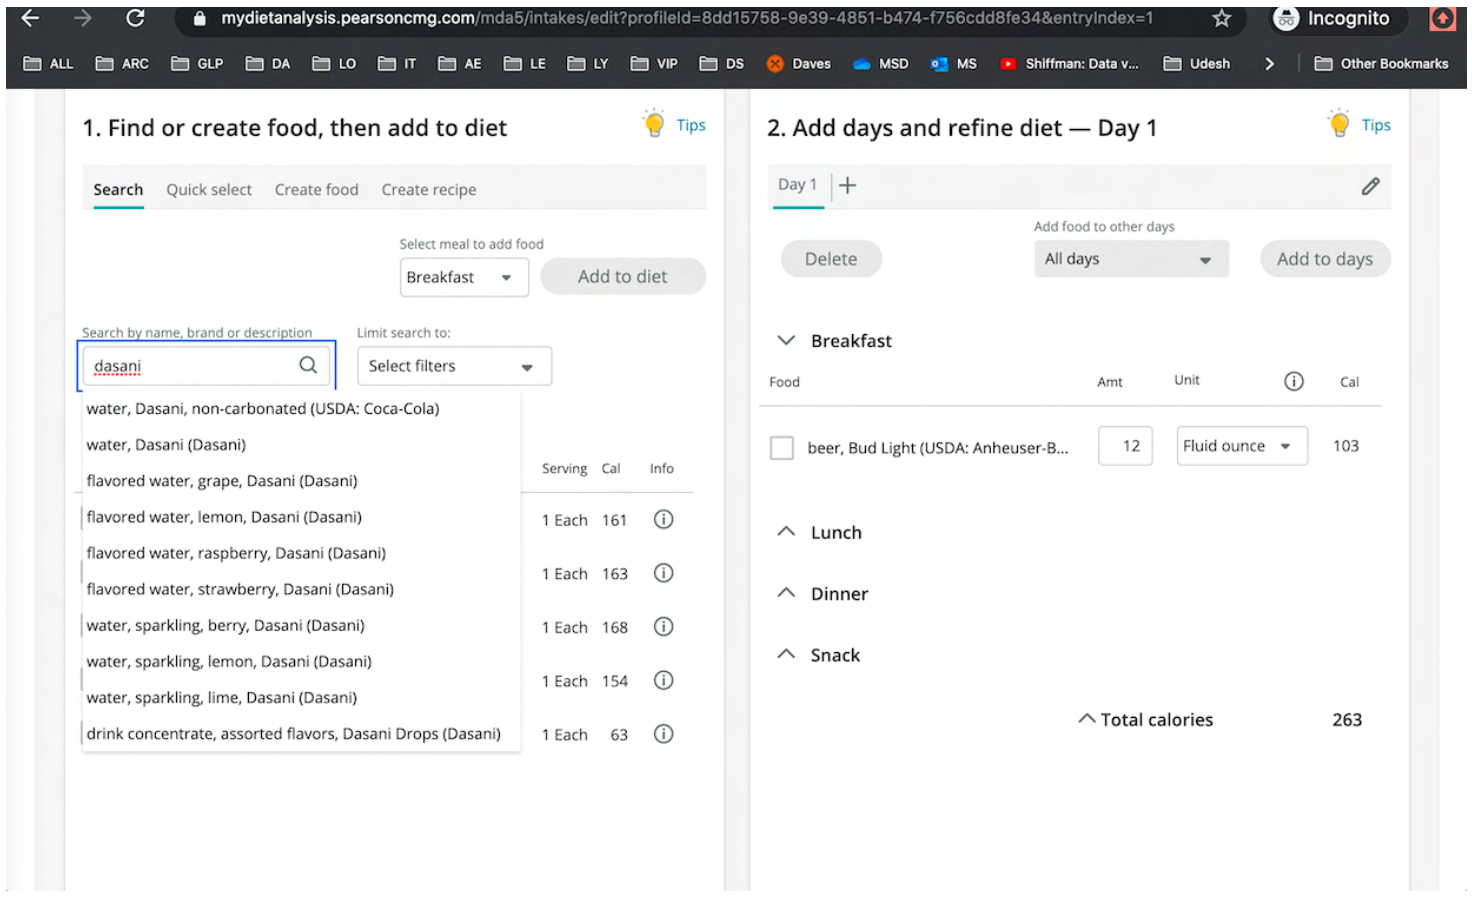Switch to the Quick select tab
The image size is (1472, 916).
coord(209,190)
